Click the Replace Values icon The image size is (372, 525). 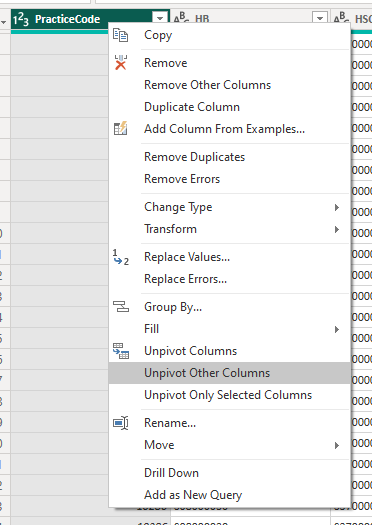click(121, 257)
